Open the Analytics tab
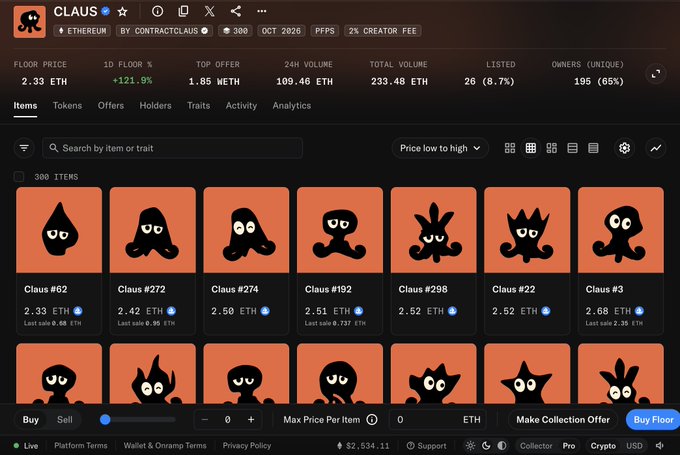The width and height of the screenshot is (680, 455). coord(291,105)
